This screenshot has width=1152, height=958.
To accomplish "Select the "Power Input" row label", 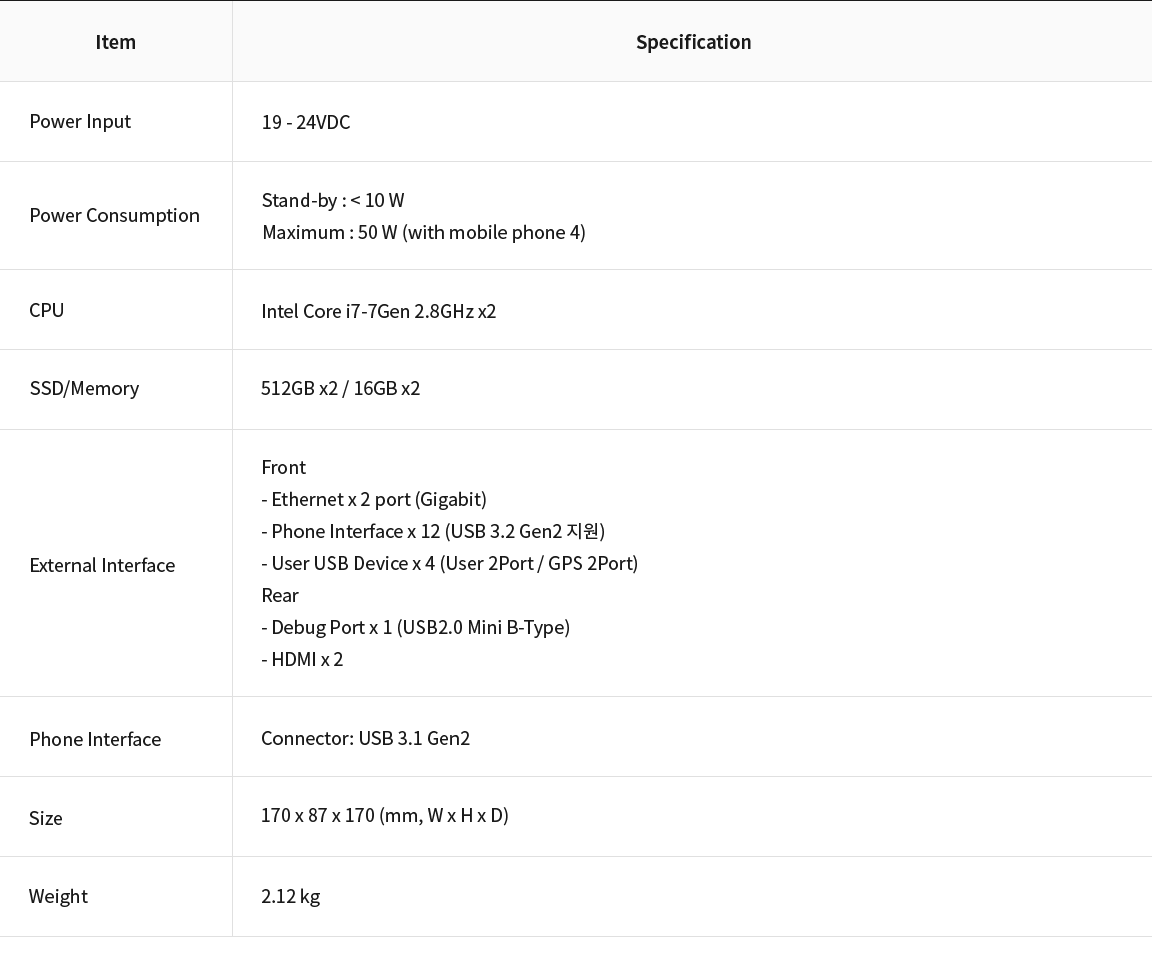I will click(x=80, y=121).
